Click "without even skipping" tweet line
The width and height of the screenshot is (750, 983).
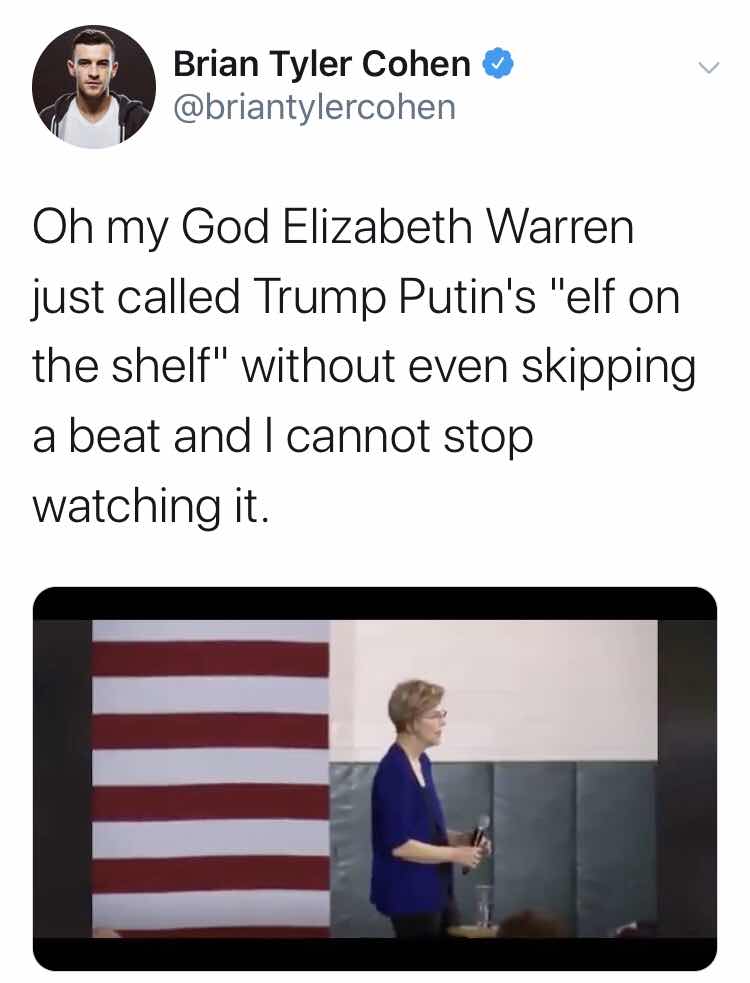(x=469, y=367)
